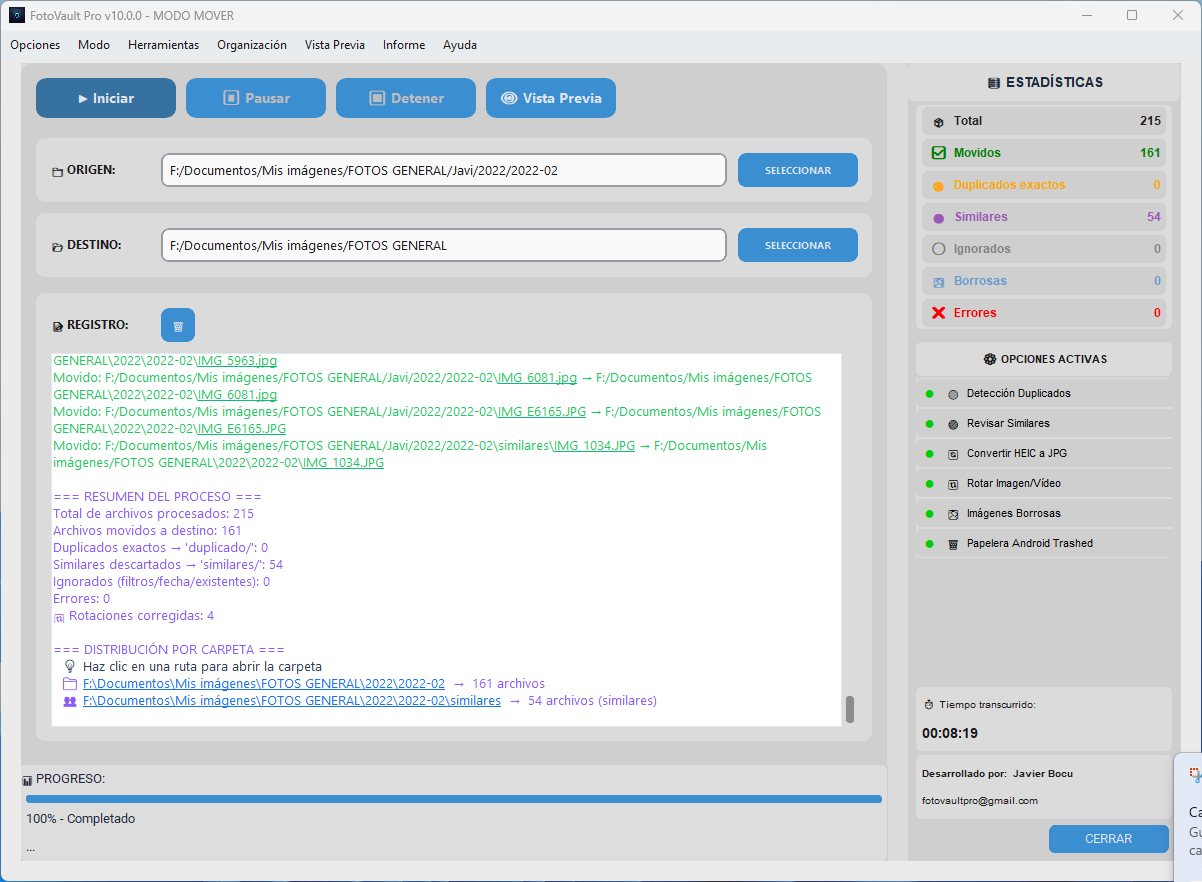Click SELECCIONAR for the DESTINO folder

798,245
